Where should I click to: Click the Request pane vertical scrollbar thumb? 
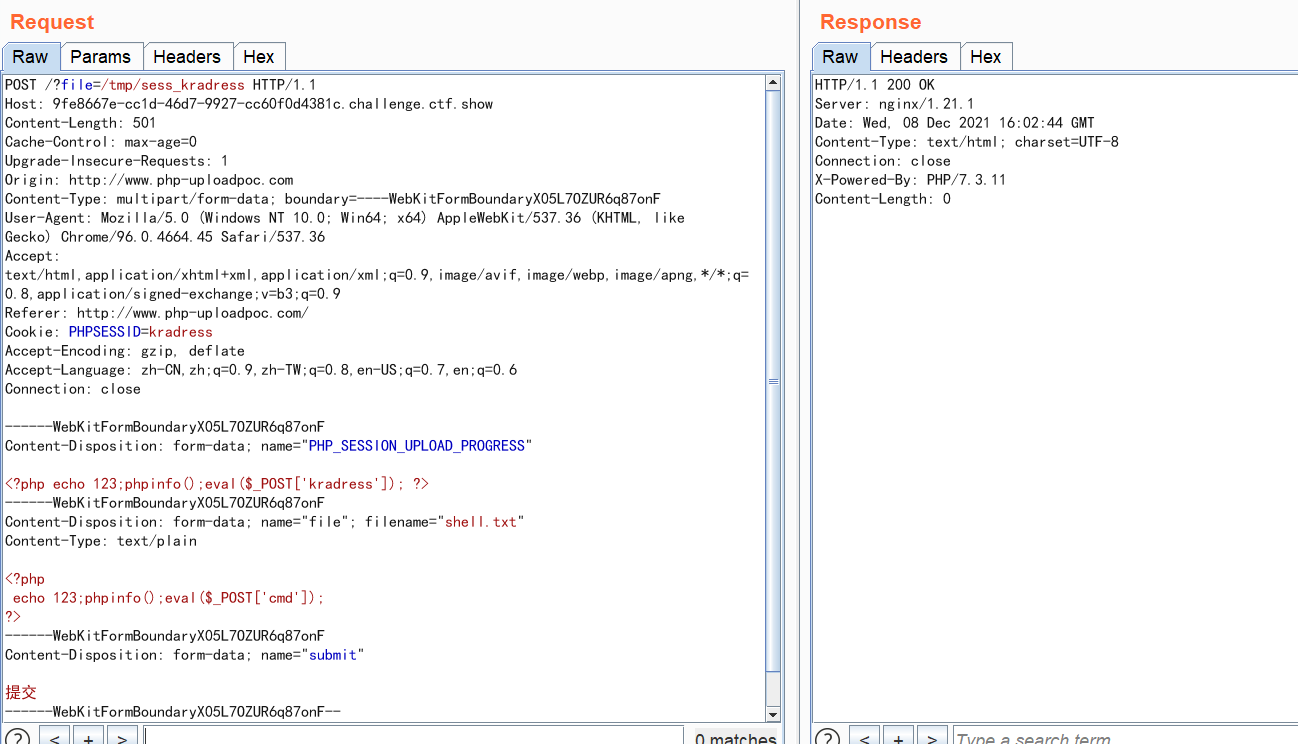772,381
